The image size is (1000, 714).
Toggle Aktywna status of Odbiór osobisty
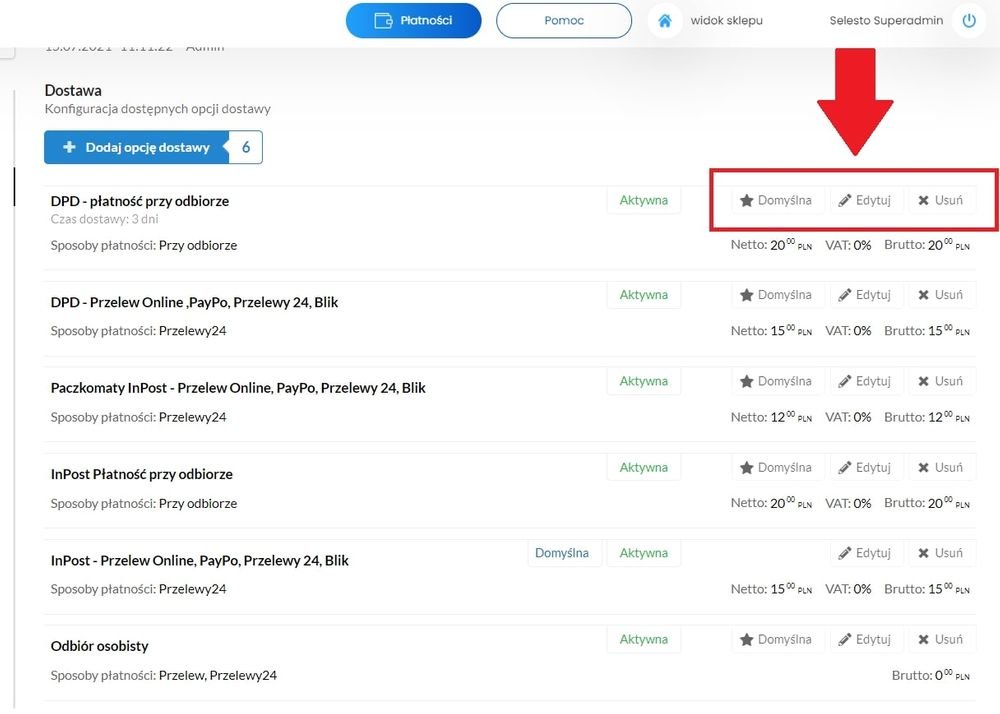643,639
